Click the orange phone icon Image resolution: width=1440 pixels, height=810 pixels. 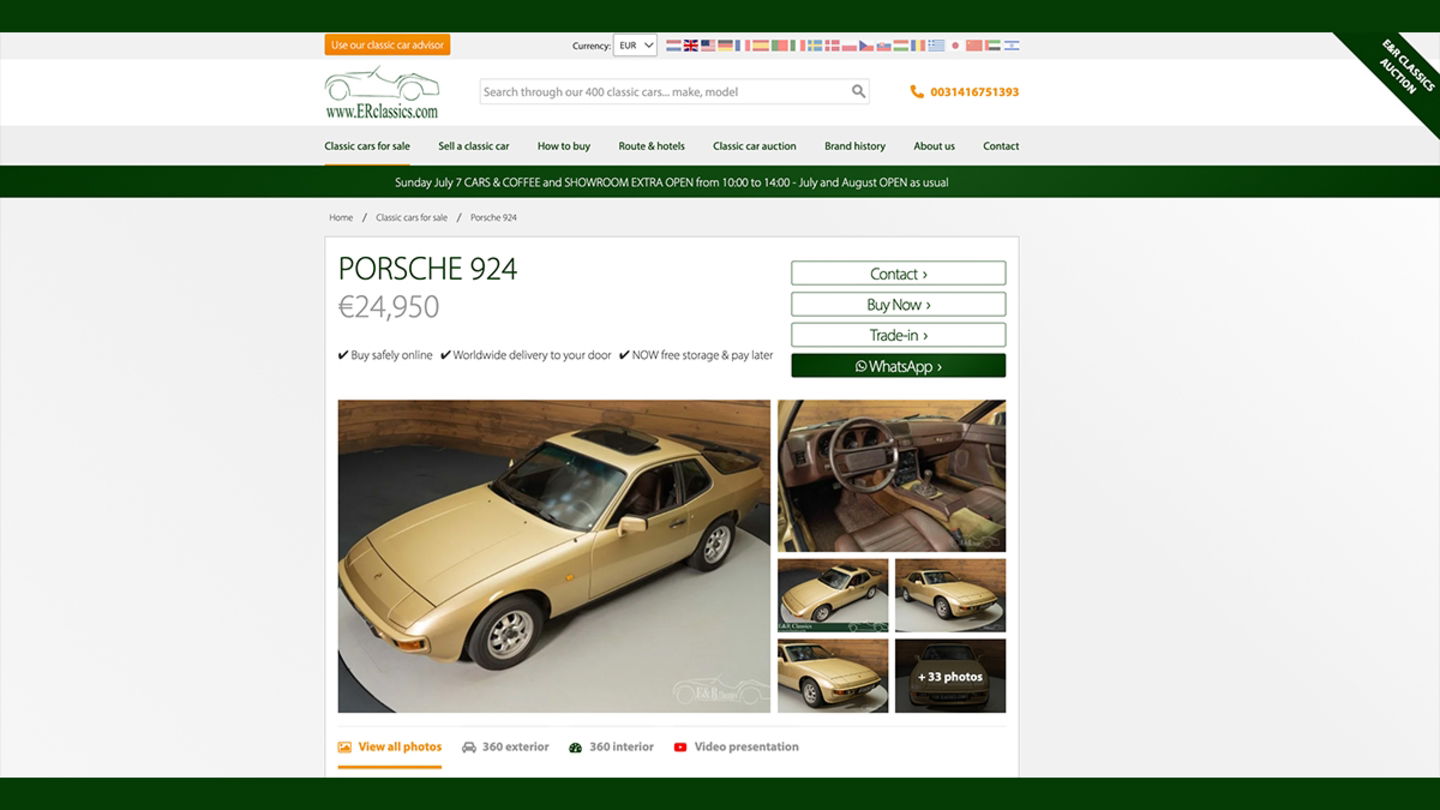coord(917,92)
